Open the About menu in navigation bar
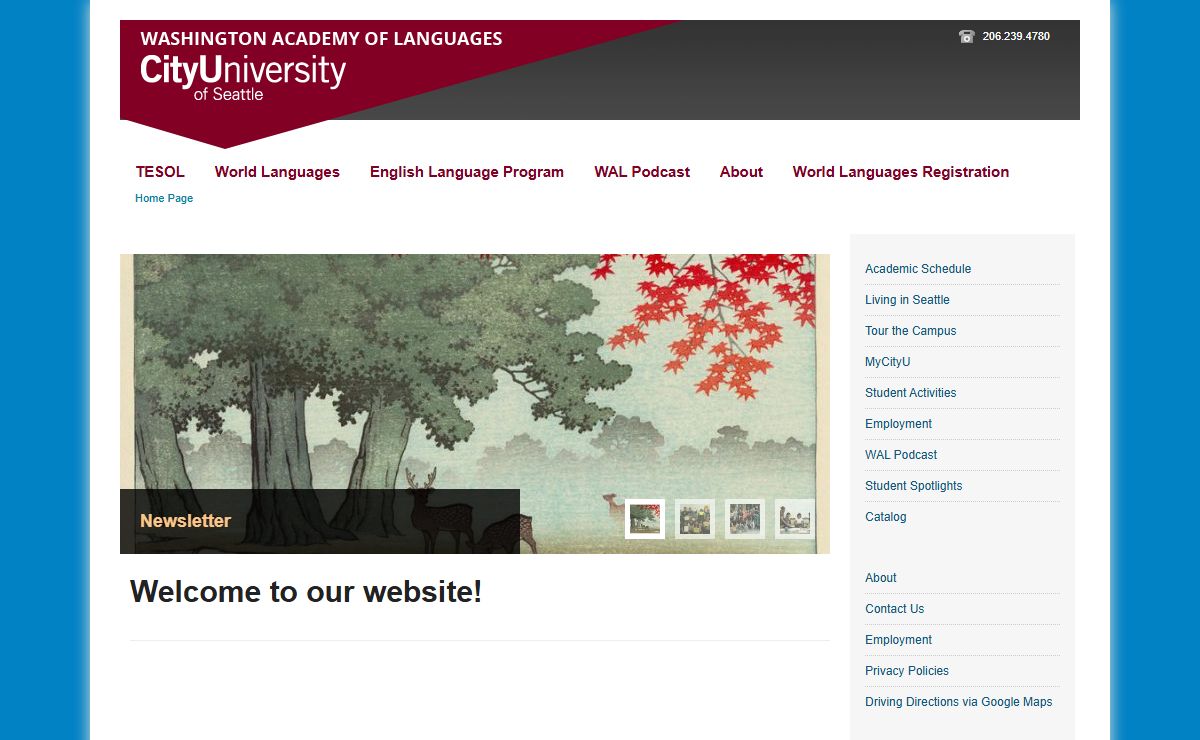 pyautogui.click(x=741, y=172)
